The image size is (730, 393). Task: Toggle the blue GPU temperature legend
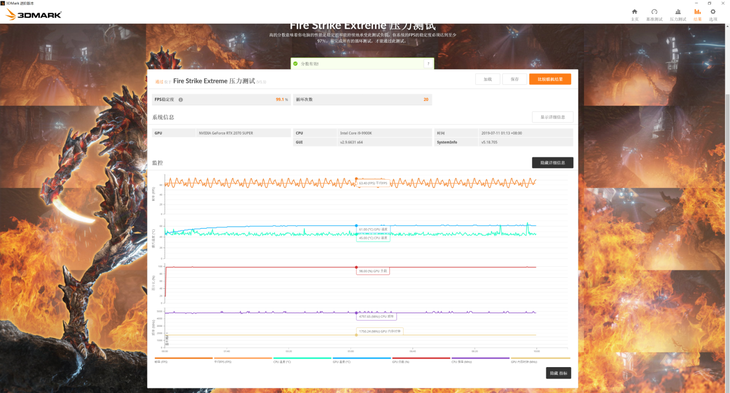[362, 359]
